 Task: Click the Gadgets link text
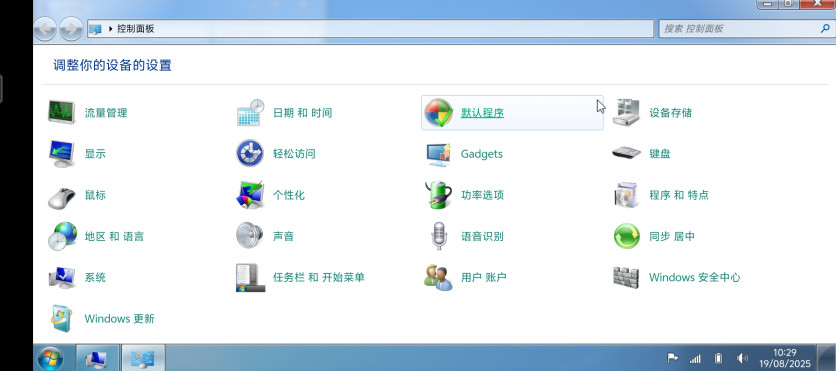pyautogui.click(x=481, y=154)
